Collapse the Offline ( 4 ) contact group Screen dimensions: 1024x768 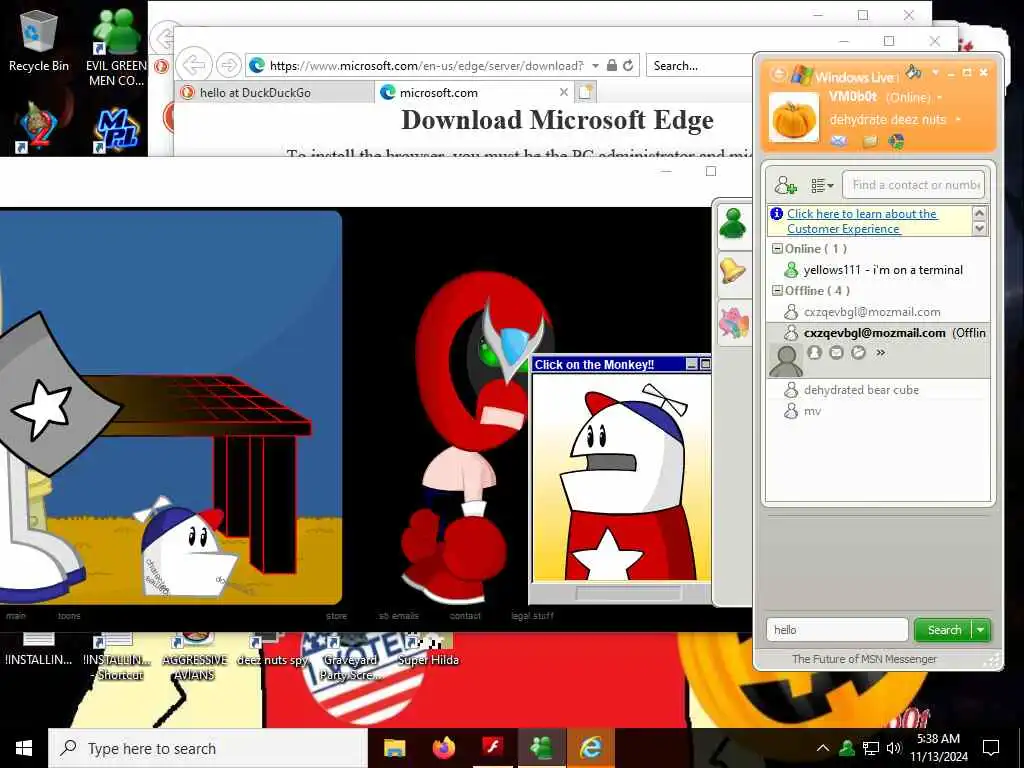tap(777, 291)
